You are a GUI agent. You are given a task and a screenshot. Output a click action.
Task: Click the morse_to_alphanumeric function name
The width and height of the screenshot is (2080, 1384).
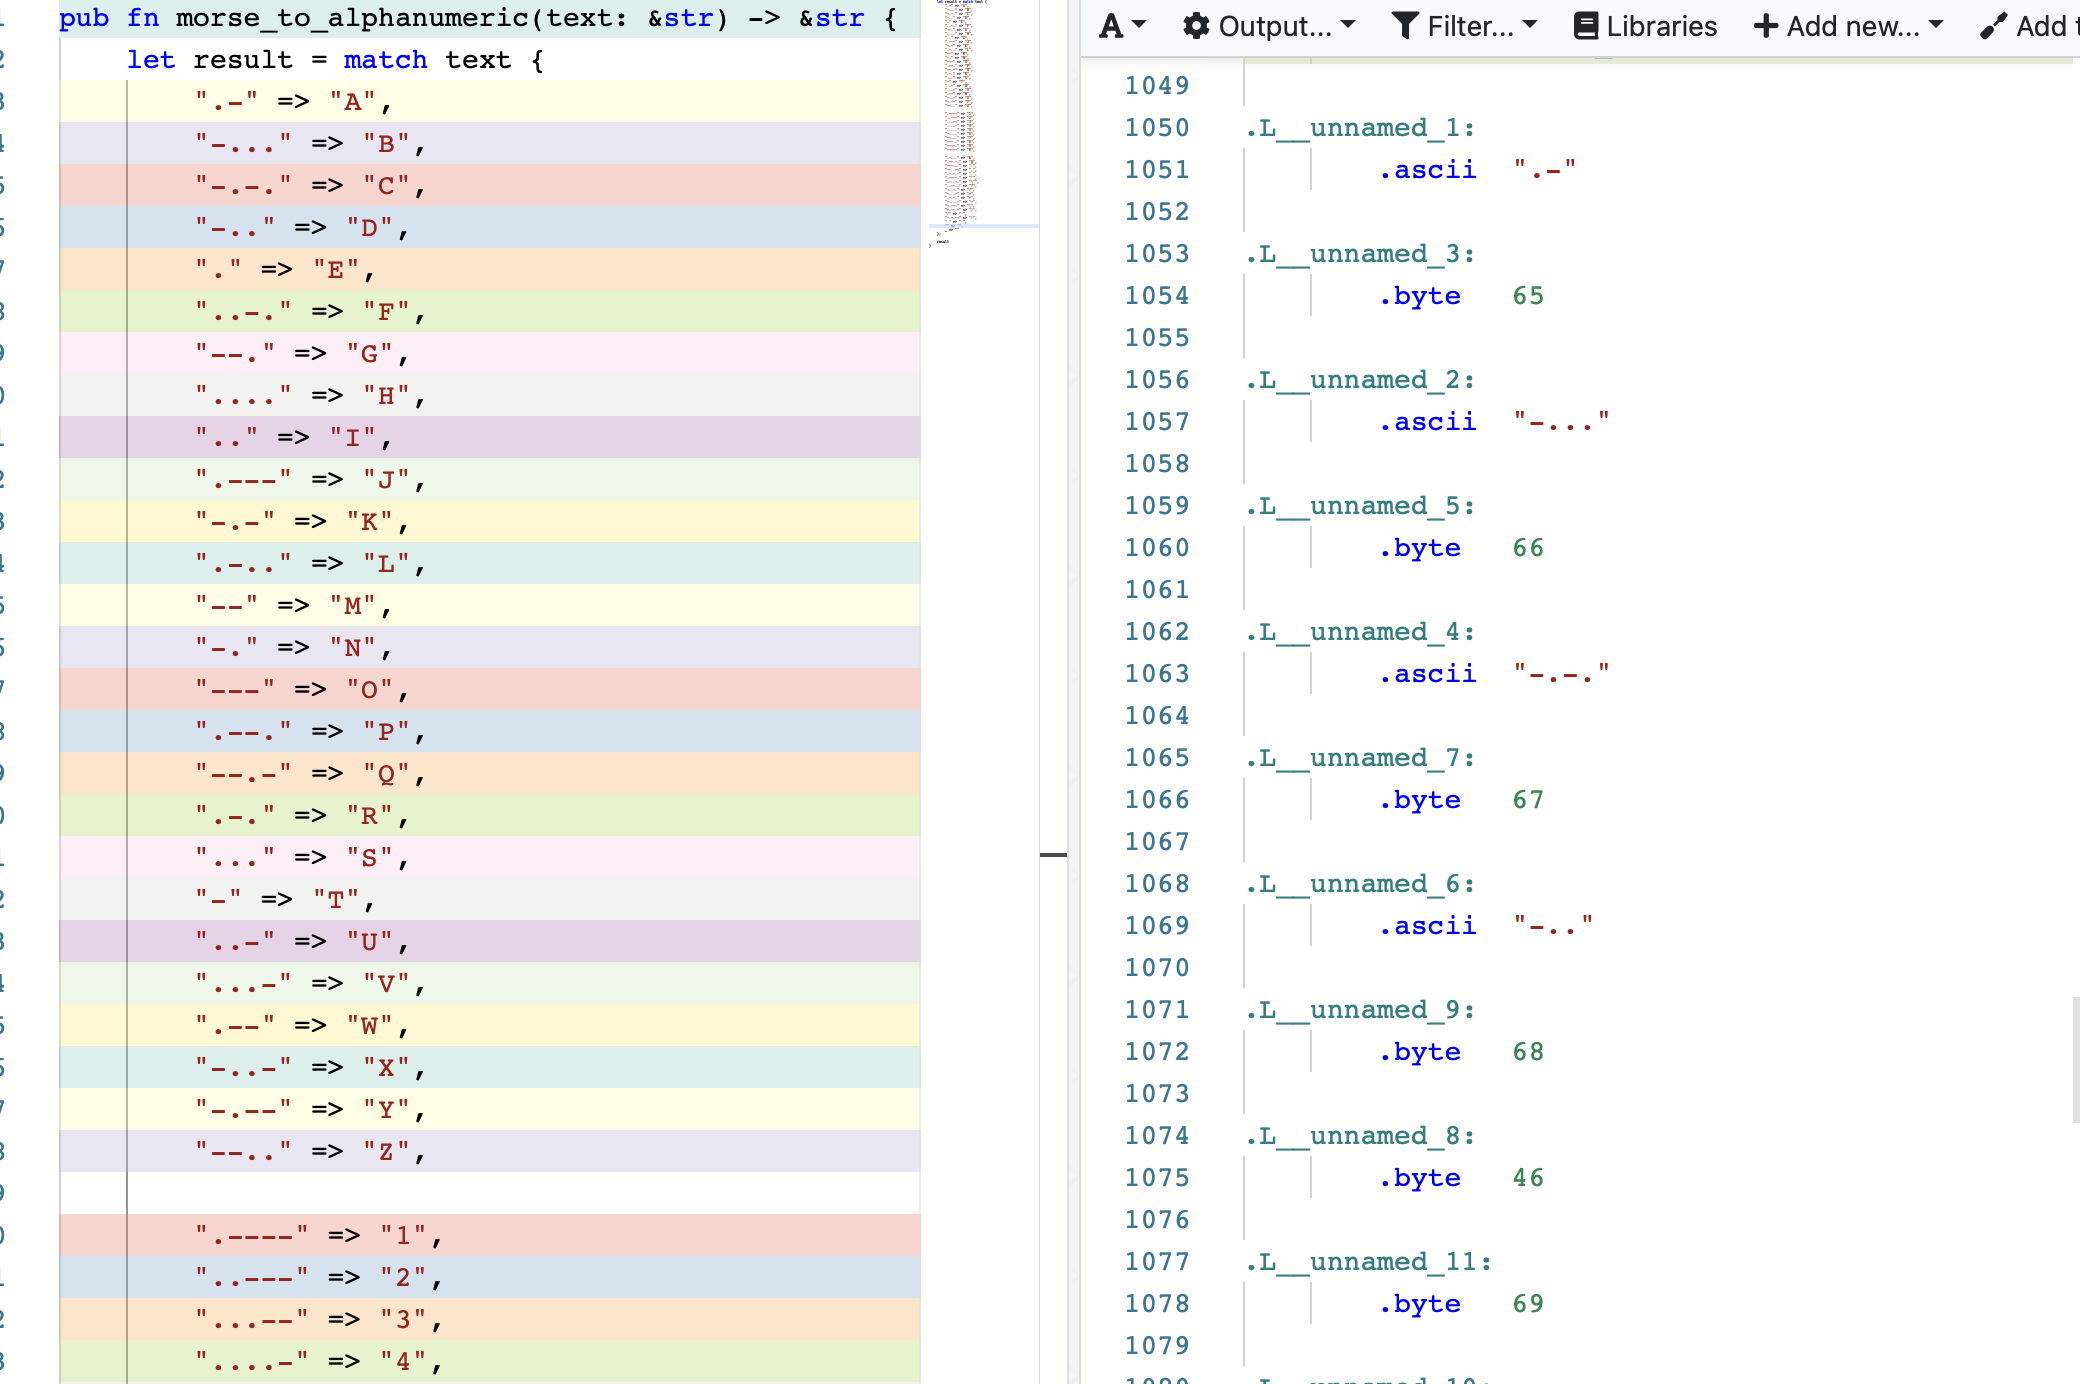click(351, 18)
